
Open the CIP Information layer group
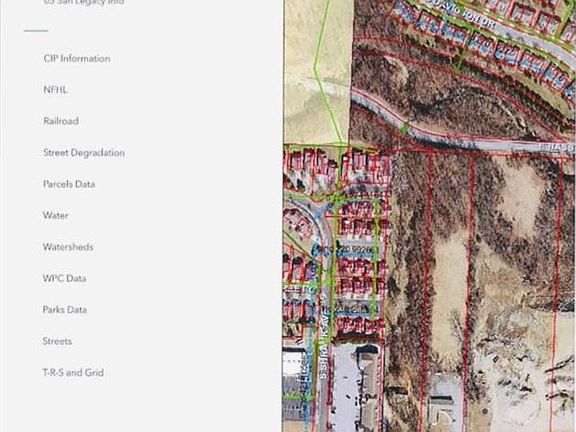pyautogui.click(x=77, y=58)
